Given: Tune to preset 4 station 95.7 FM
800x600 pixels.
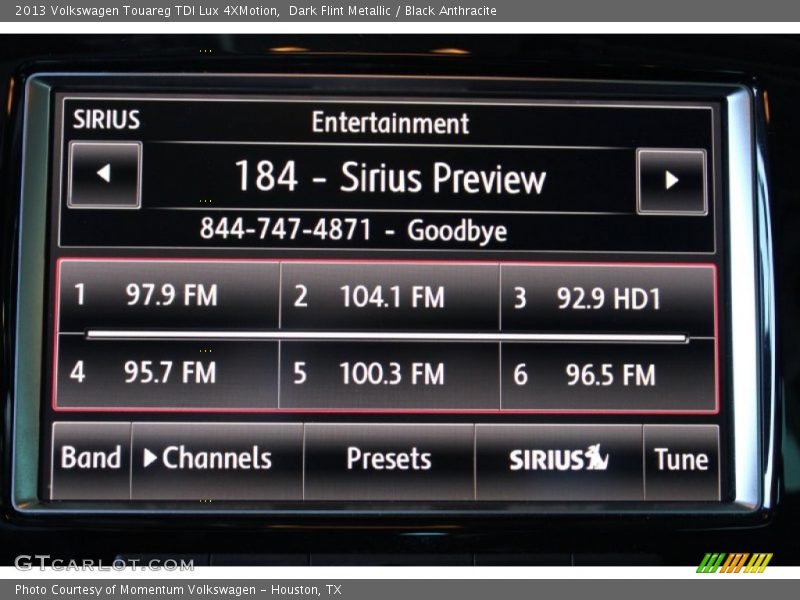Looking at the screenshot, I should pyautogui.click(x=166, y=373).
